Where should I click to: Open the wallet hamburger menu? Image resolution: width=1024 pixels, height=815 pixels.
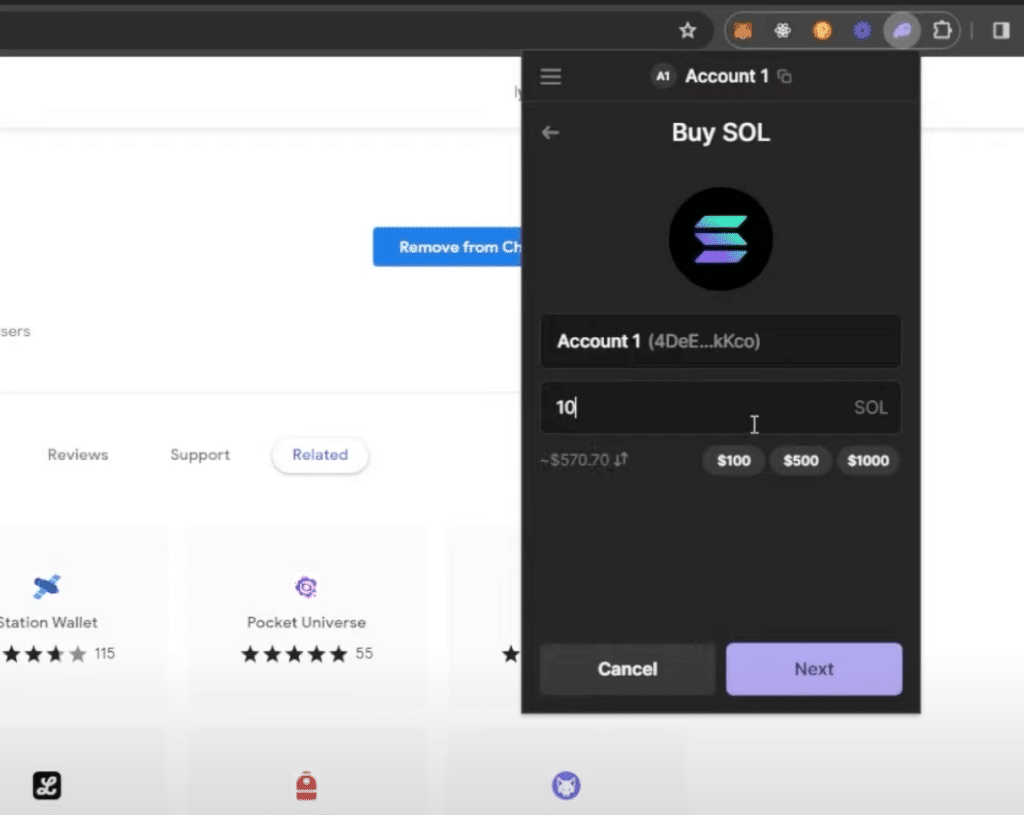tap(551, 76)
